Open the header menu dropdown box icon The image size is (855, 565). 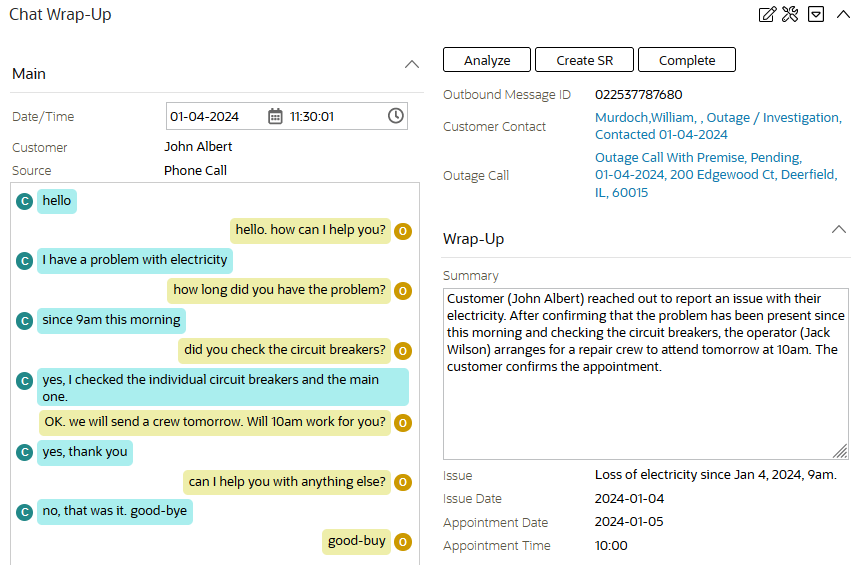click(x=816, y=14)
